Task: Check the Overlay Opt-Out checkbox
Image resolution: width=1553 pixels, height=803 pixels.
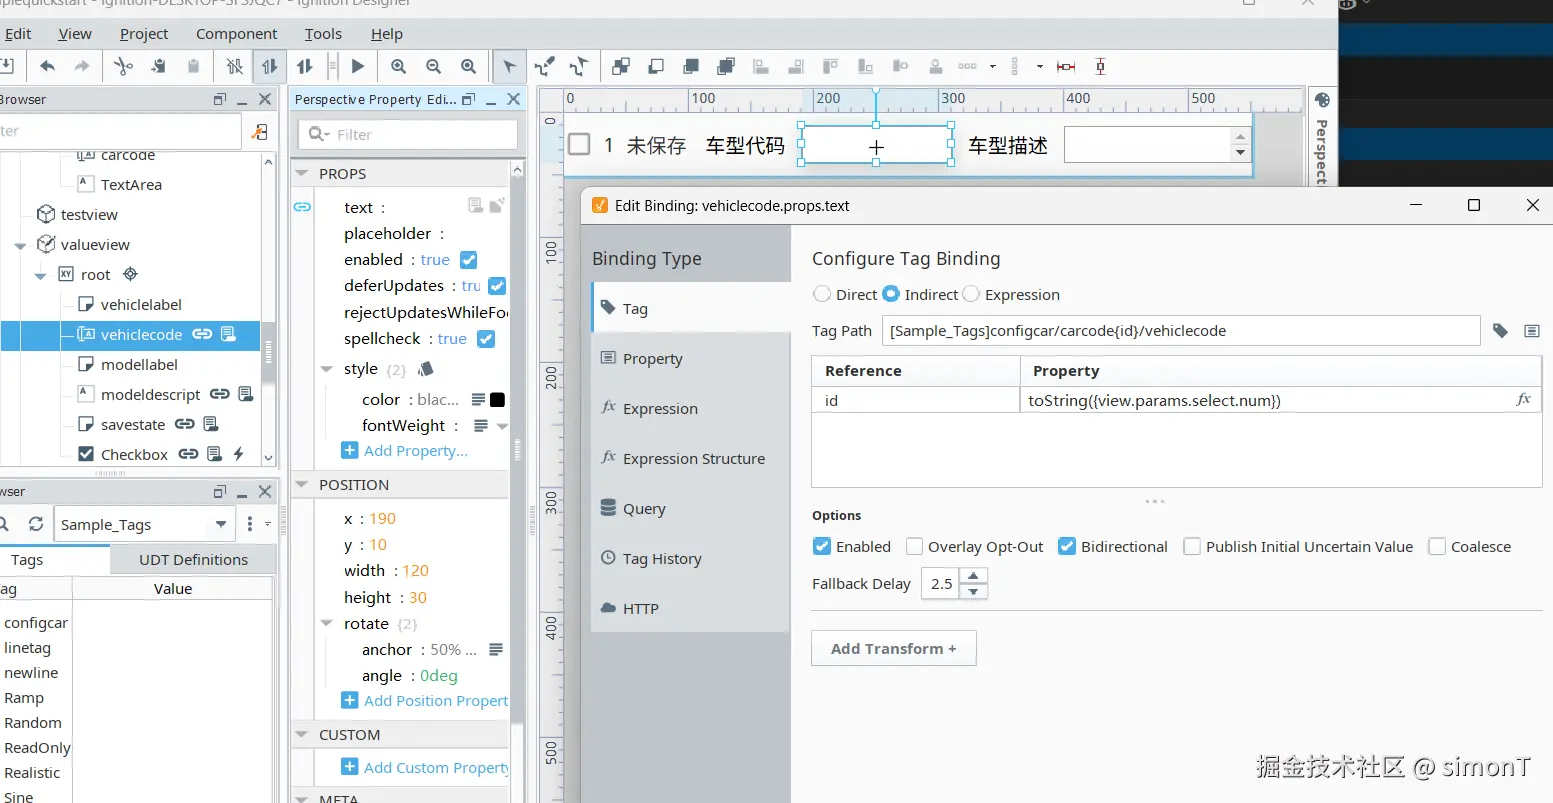Action: coord(914,546)
